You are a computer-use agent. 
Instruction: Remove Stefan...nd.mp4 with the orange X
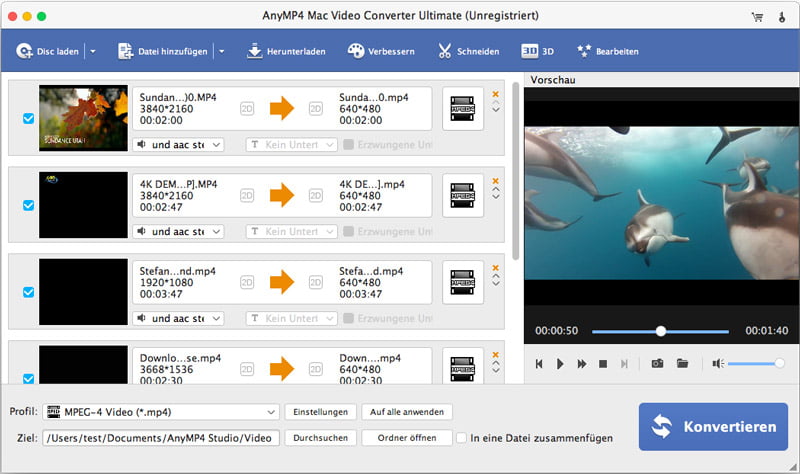tap(495, 267)
